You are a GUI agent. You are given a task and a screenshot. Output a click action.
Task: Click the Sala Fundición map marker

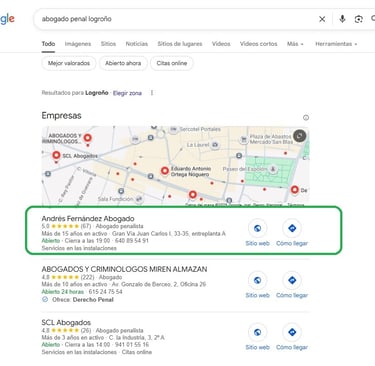139,199
